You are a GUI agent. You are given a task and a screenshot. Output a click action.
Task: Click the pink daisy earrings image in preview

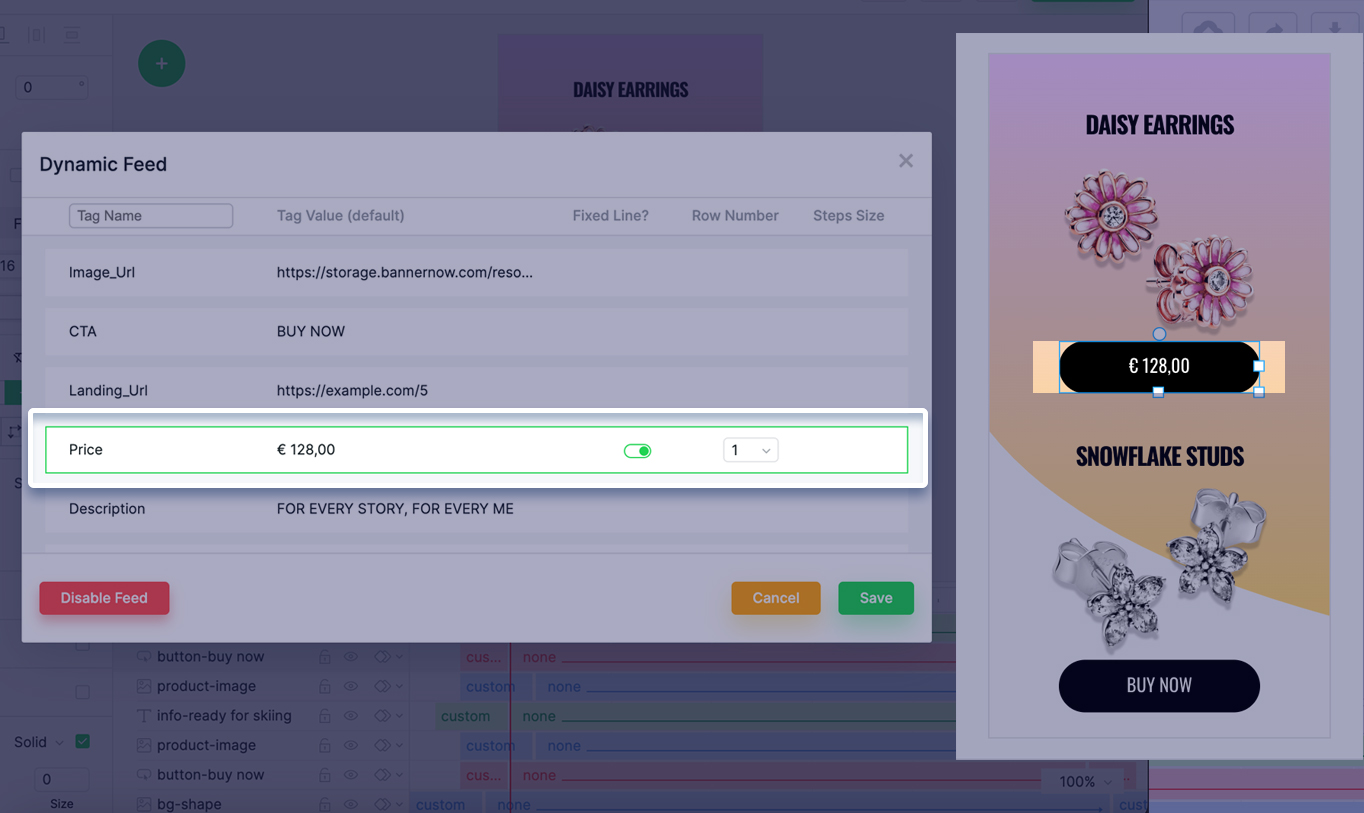1160,249
